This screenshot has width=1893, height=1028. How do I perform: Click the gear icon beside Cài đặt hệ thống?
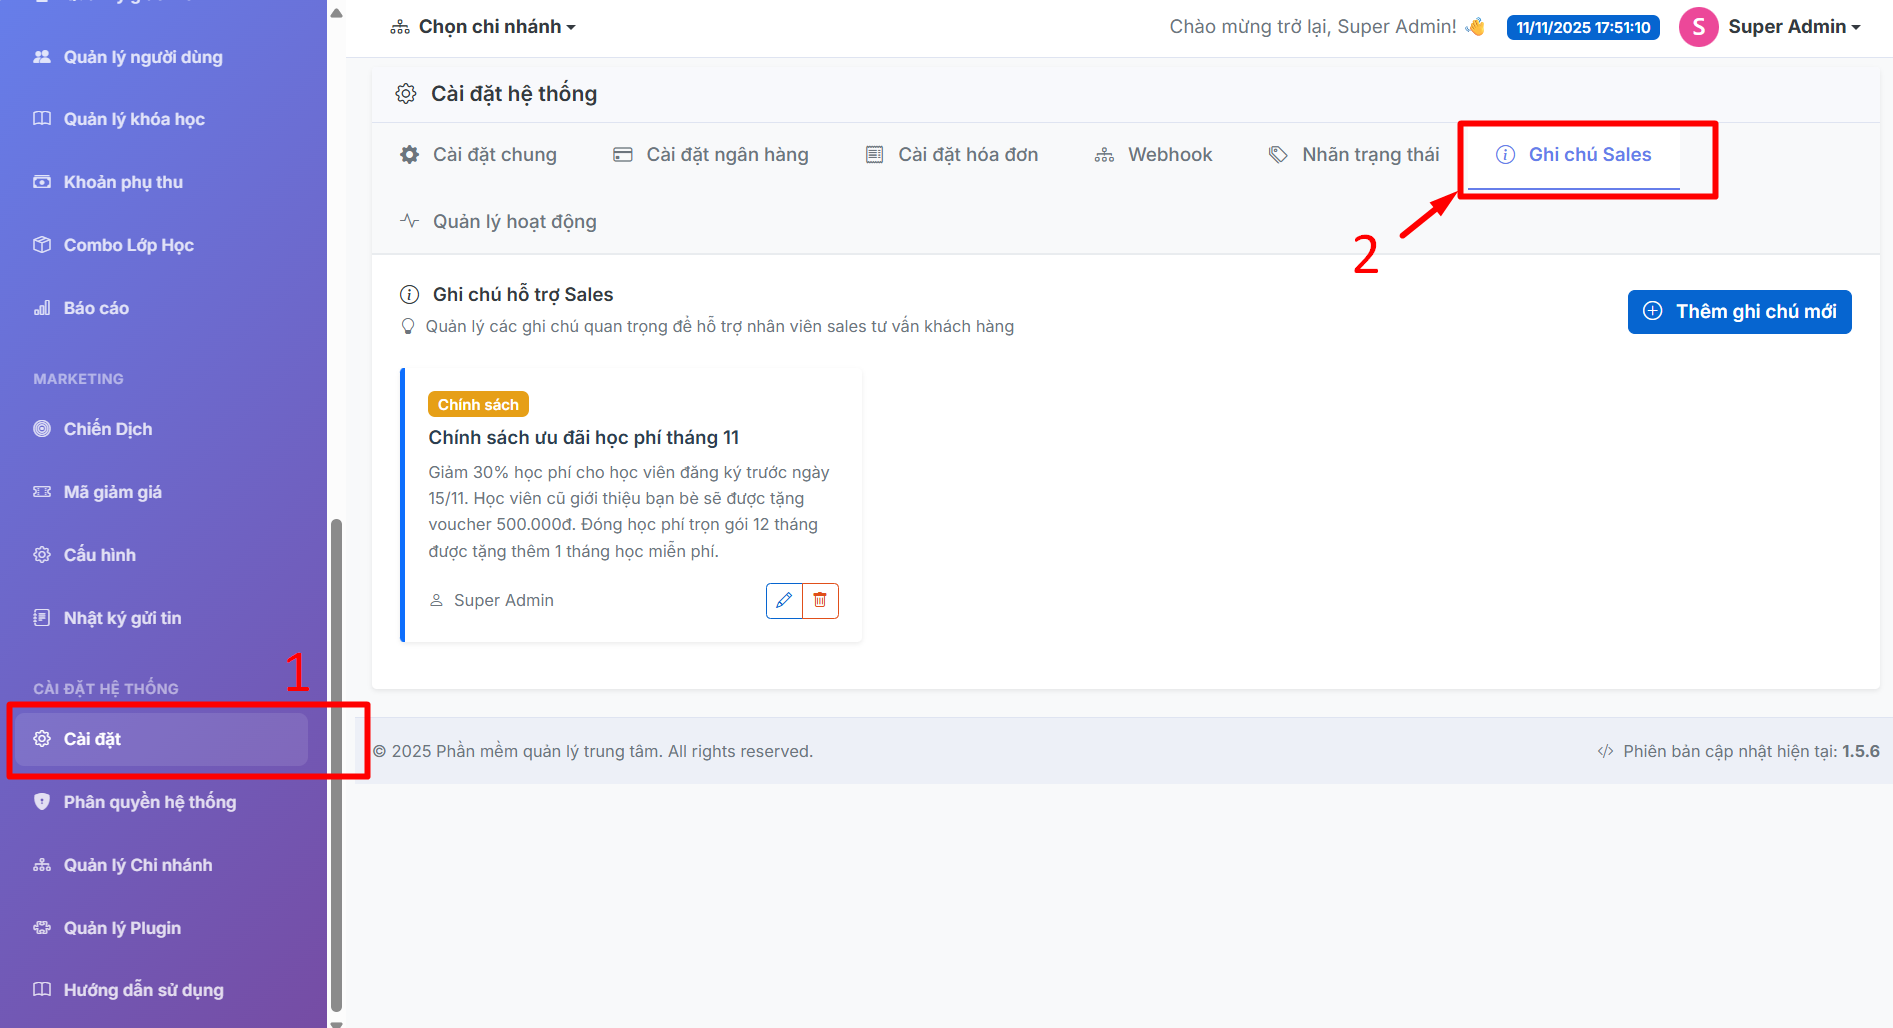click(x=406, y=94)
